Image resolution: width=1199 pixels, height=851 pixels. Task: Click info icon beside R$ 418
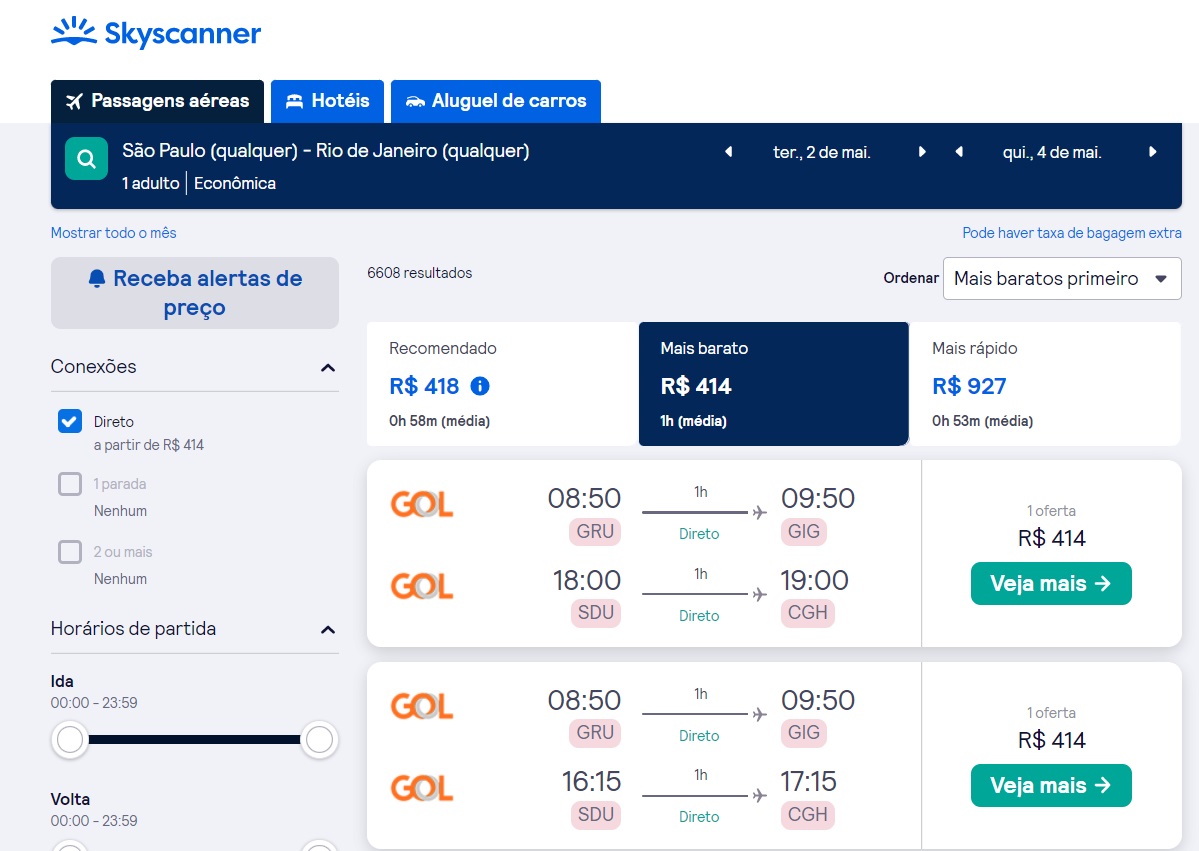tap(480, 386)
